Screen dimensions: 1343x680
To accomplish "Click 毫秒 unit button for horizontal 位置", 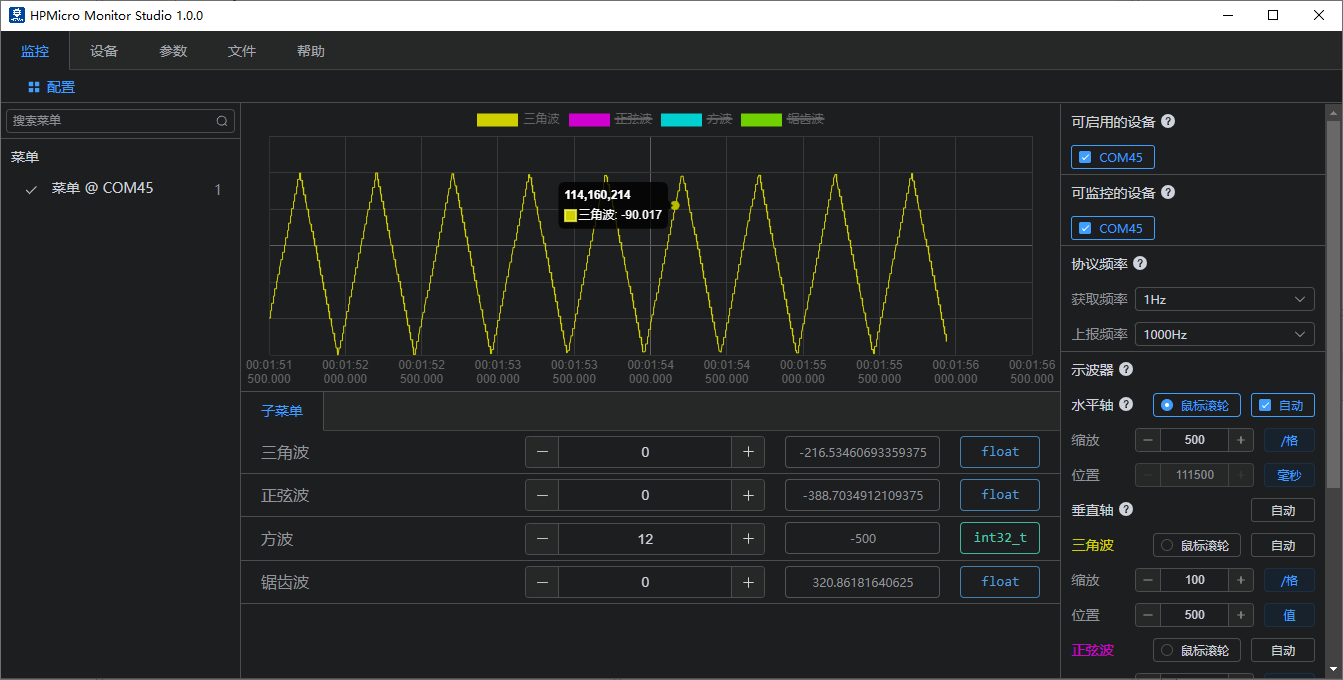I will (1290, 475).
